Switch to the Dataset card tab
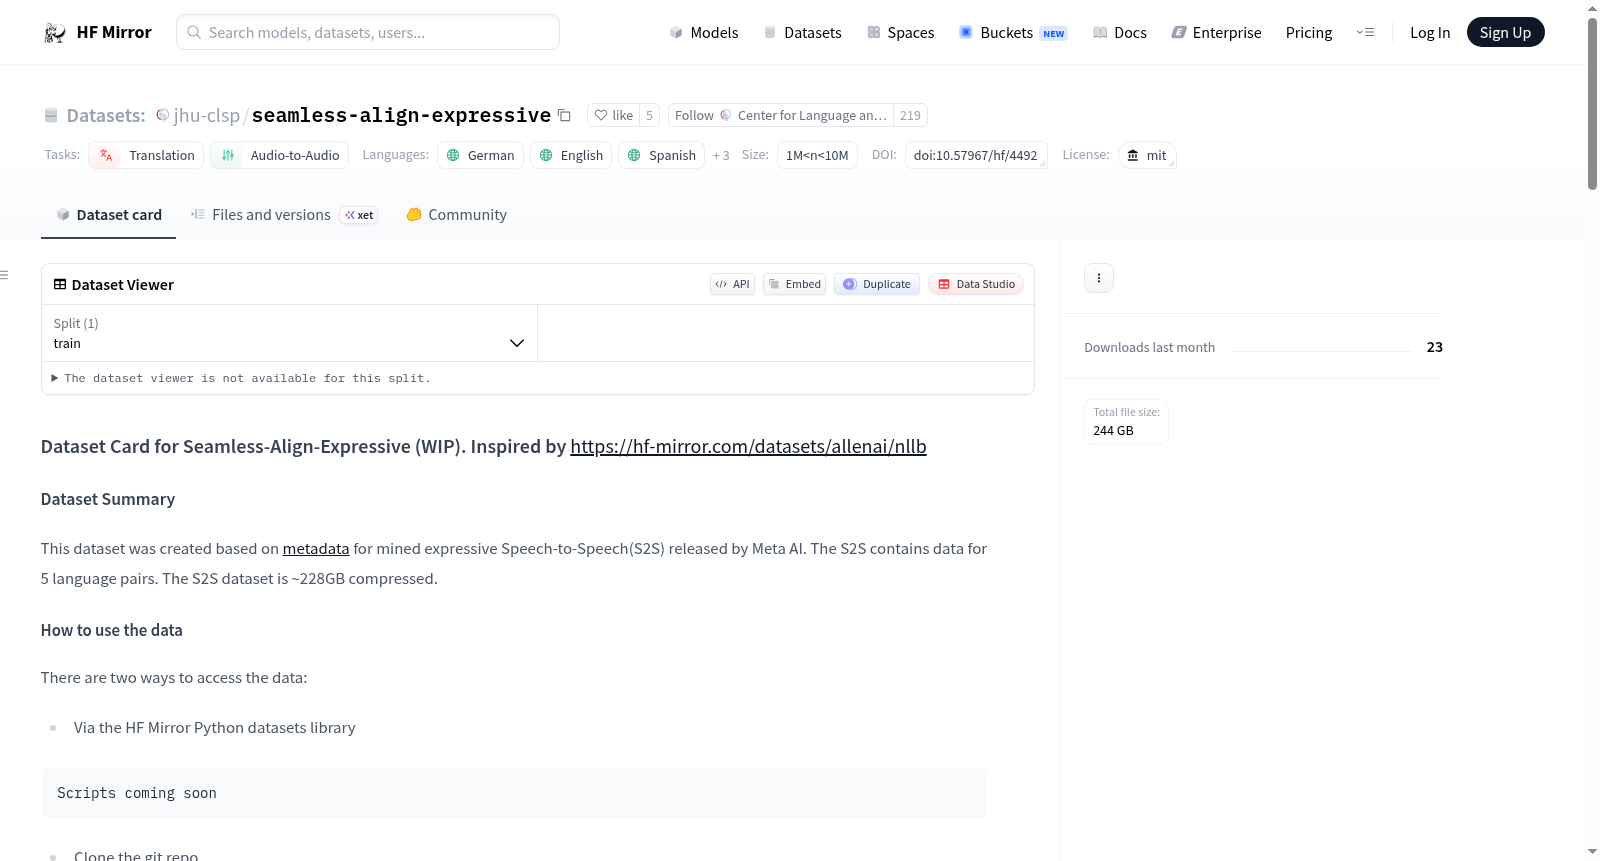This screenshot has width=1600, height=861. coord(108,215)
